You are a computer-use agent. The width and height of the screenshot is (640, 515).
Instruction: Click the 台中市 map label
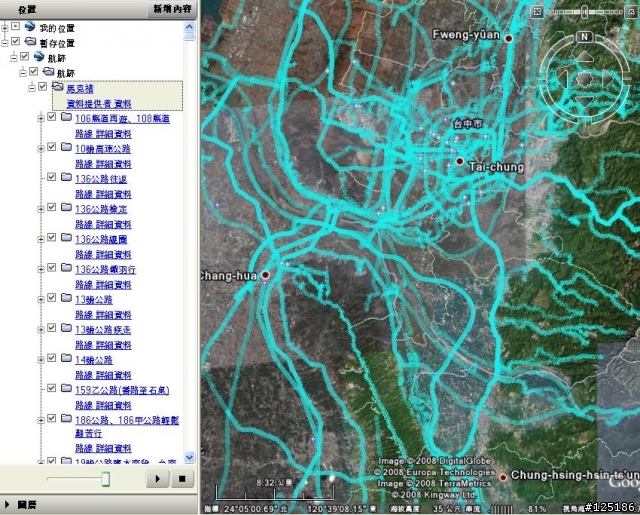click(468, 124)
